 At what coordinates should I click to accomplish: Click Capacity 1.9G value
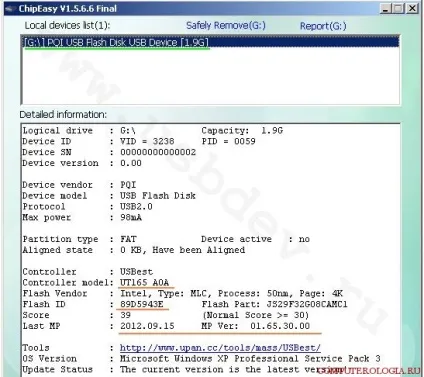point(272,131)
